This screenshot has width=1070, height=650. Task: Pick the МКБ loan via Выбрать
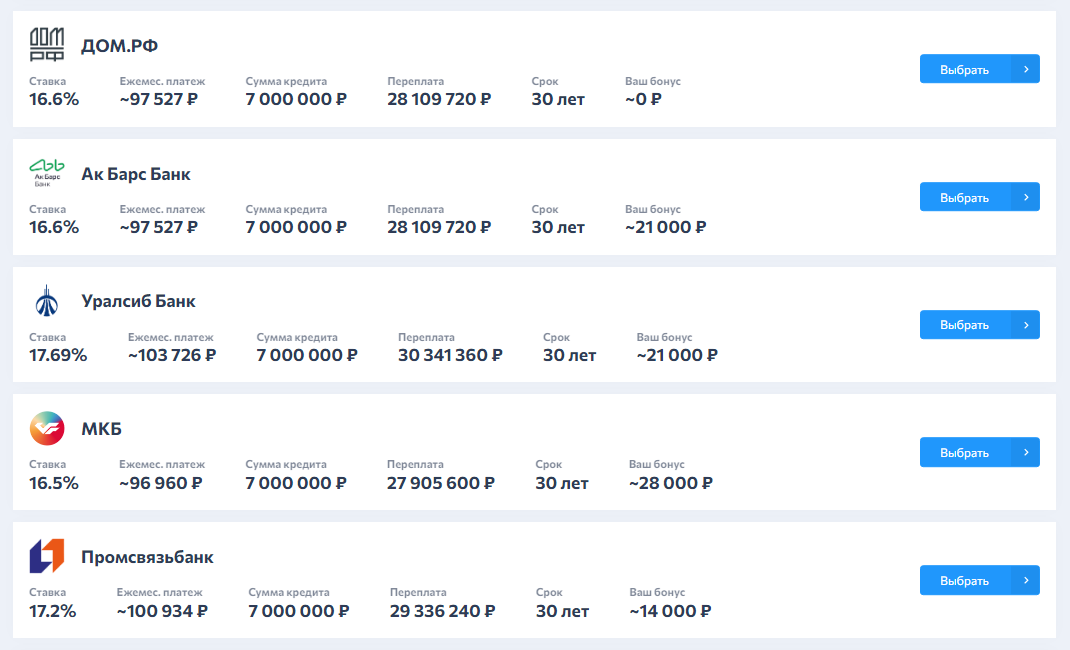[965, 452]
